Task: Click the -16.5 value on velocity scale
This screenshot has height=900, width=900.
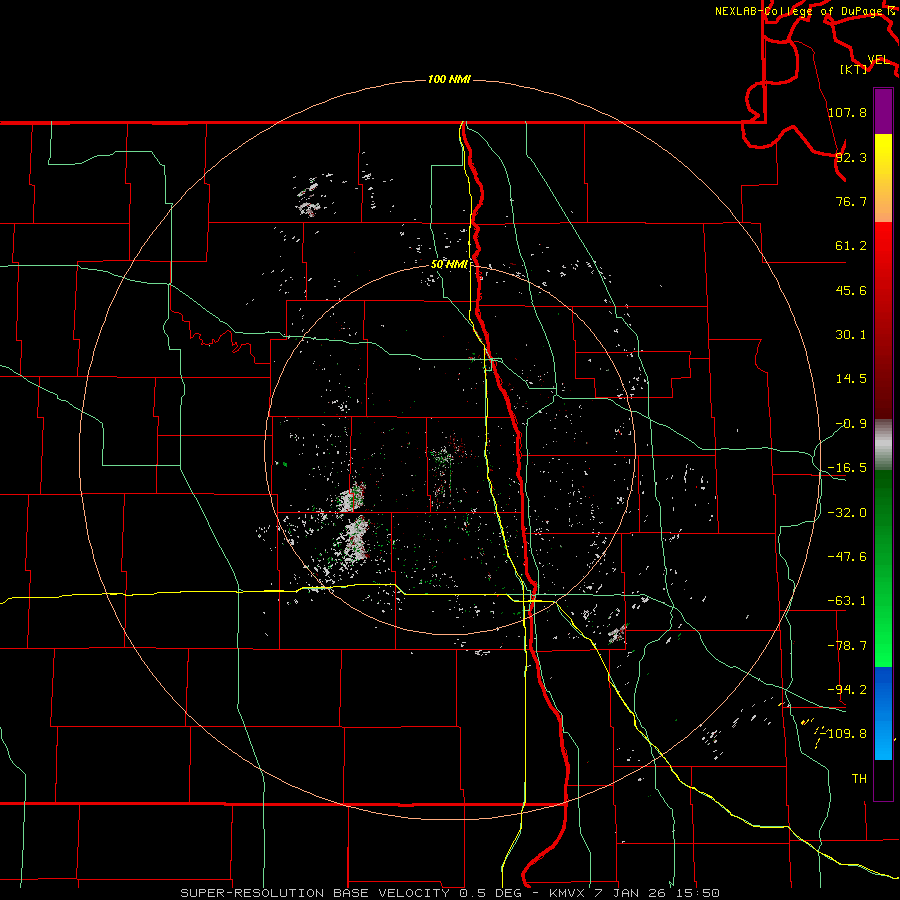Action: (847, 468)
